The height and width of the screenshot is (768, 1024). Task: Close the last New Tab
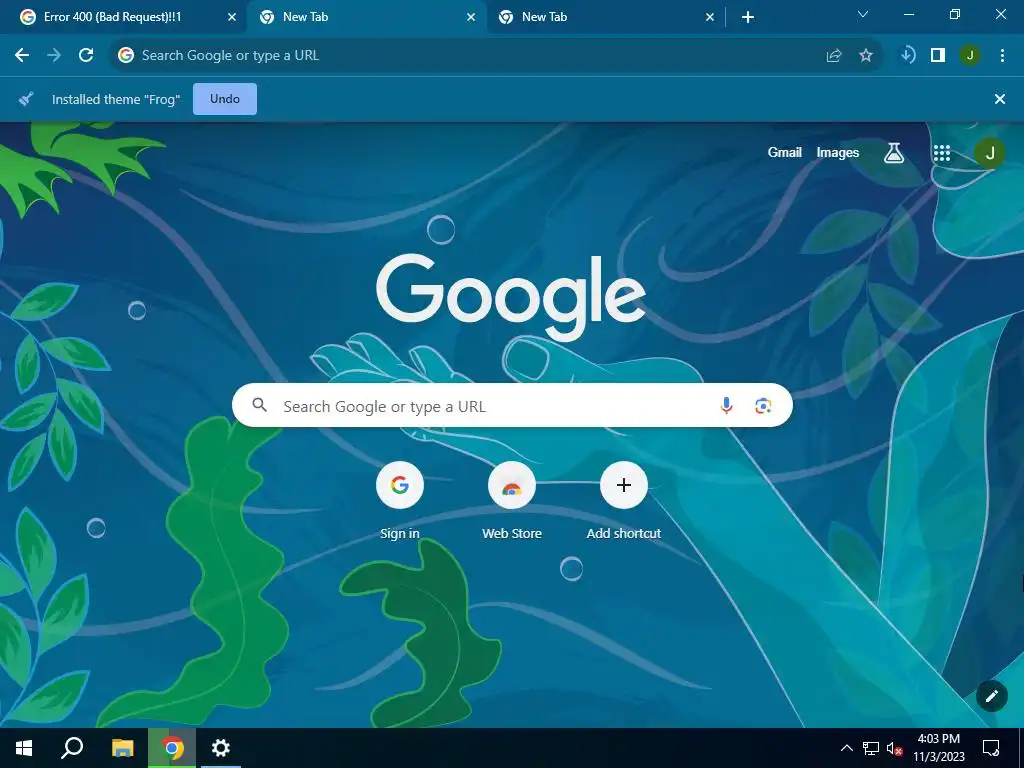coord(710,18)
